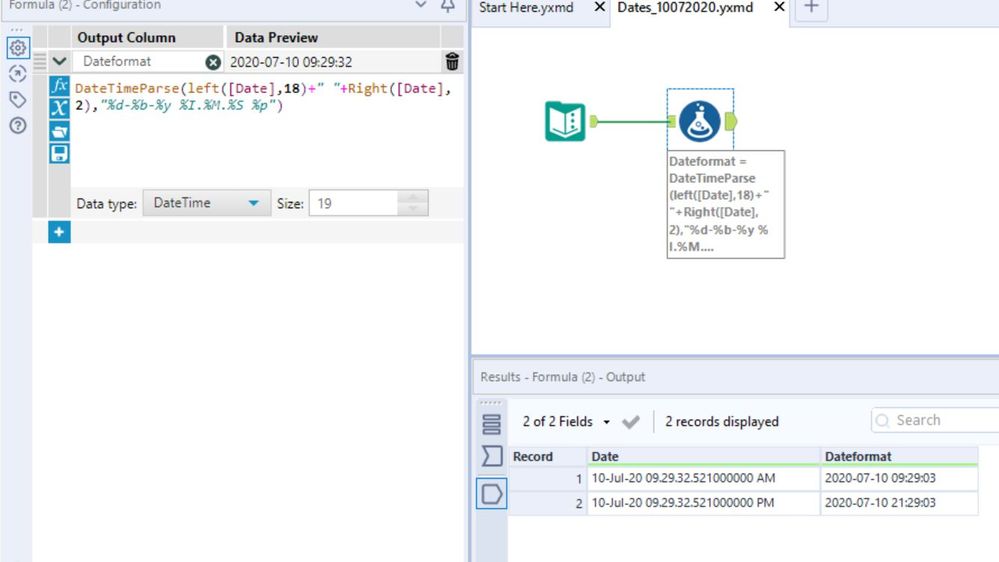Select cell 10-Jul-20 09.29.32.521000000 AM
The height and width of the screenshot is (562, 999).
[703, 478]
